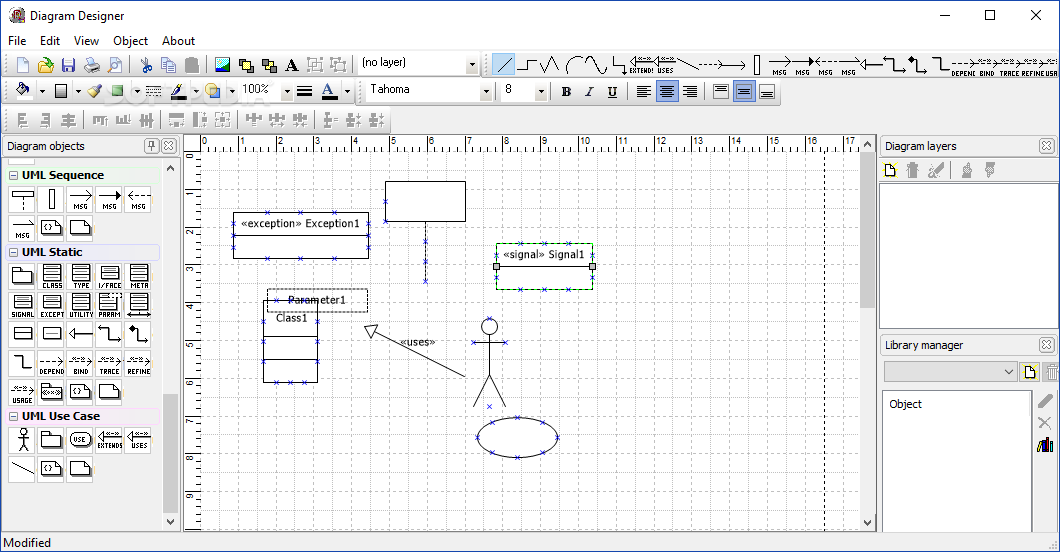Set vertical text alignment to bottom
The width and height of the screenshot is (1060, 552).
[767, 91]
